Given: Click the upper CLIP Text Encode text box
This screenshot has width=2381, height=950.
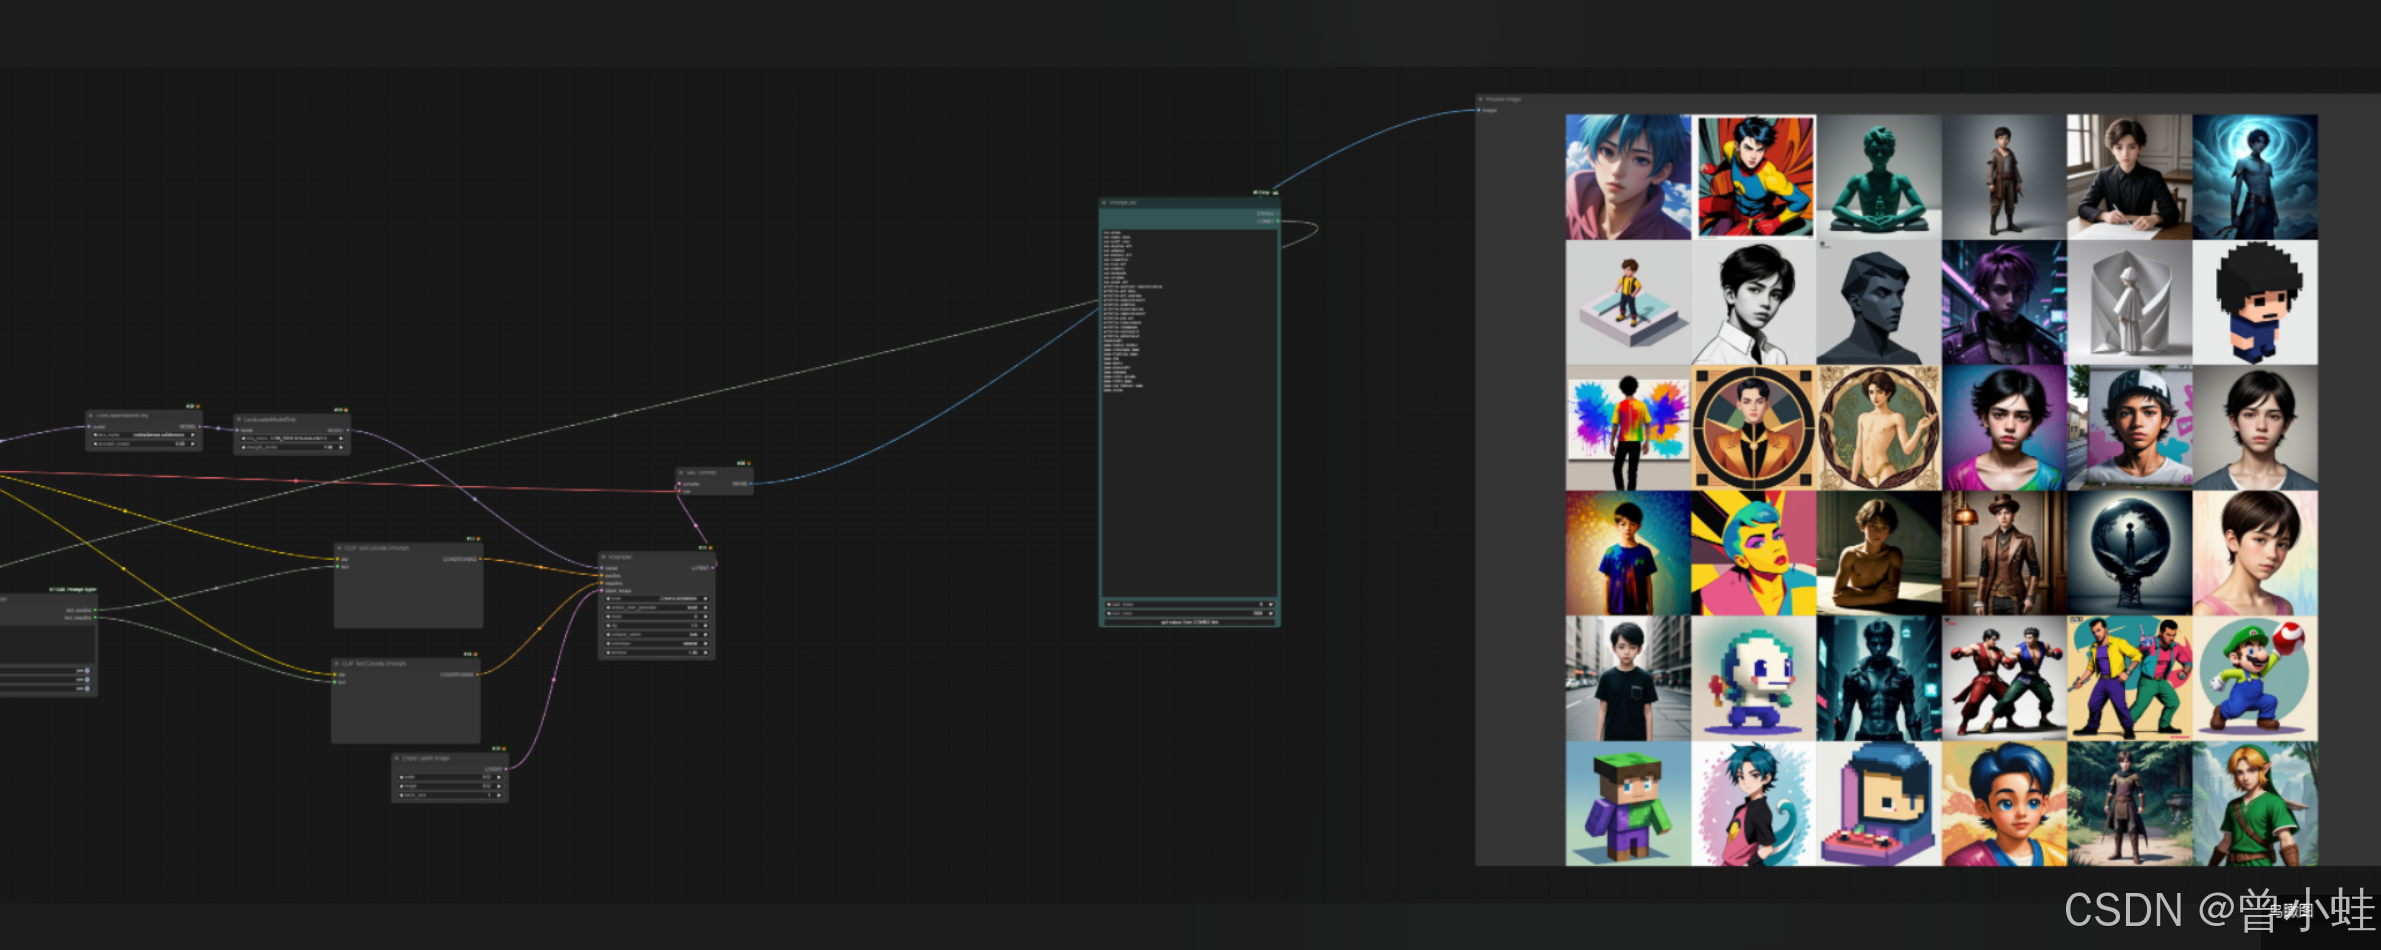Looking at the screenshot, I should coord(408,598).
